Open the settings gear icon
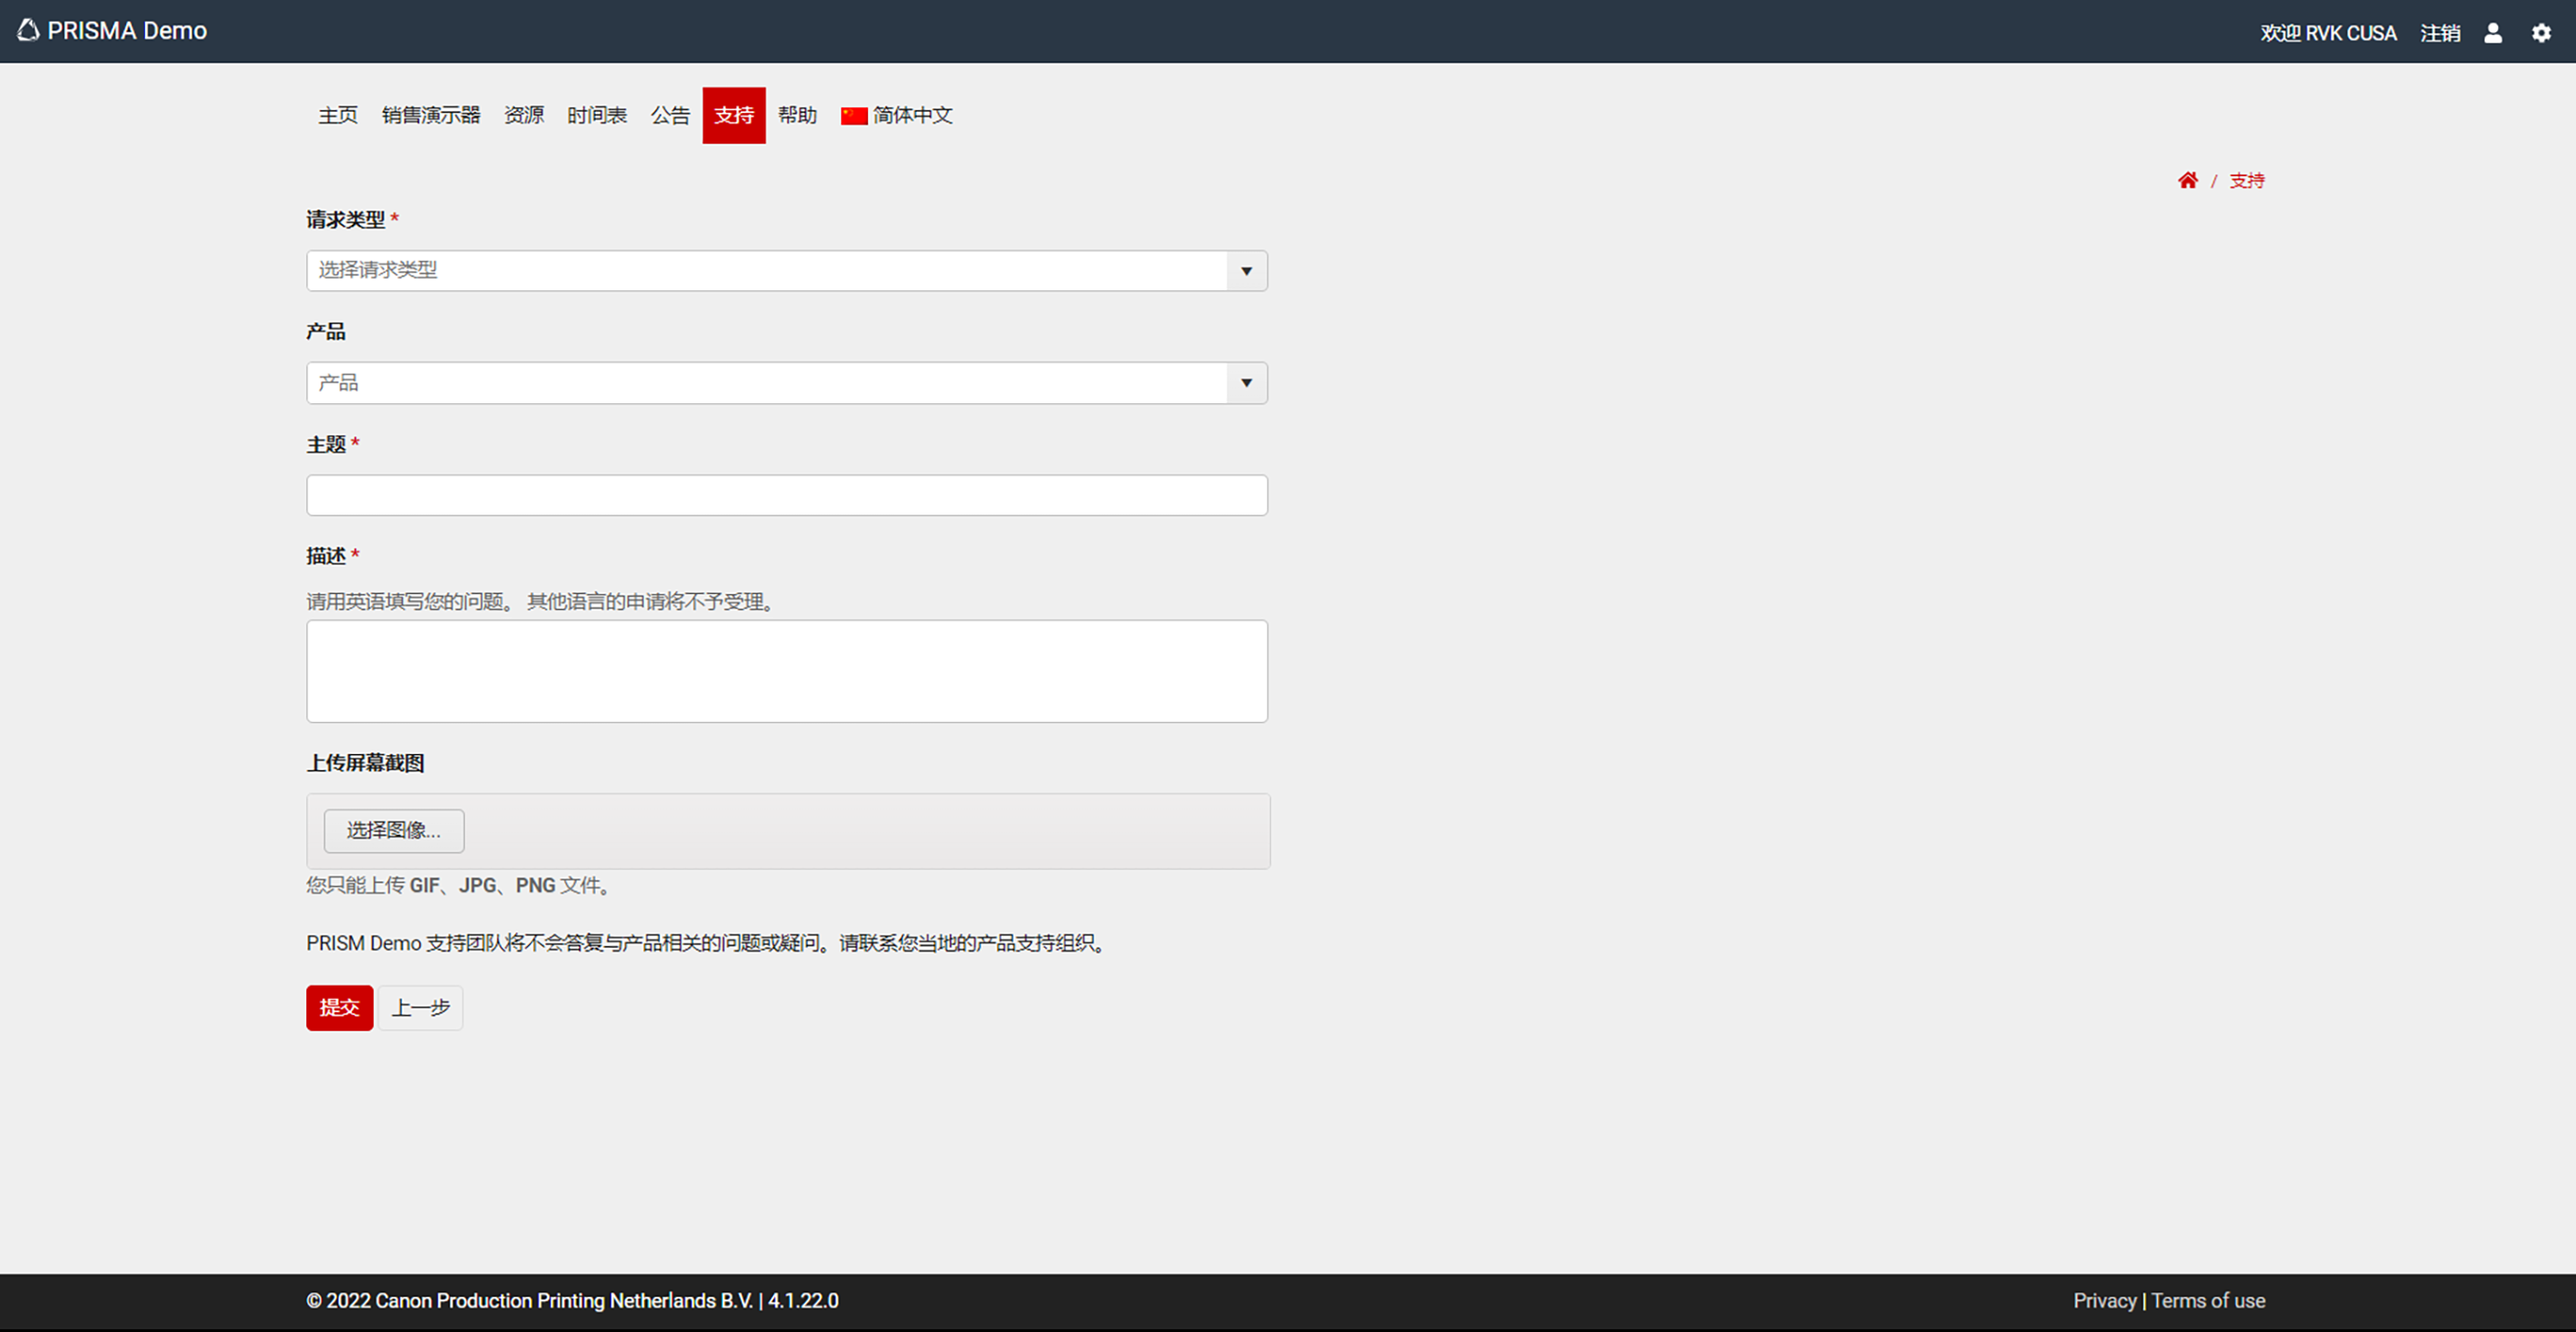The height and width of the screenshot is (1332, 2576). (2541, 33)
